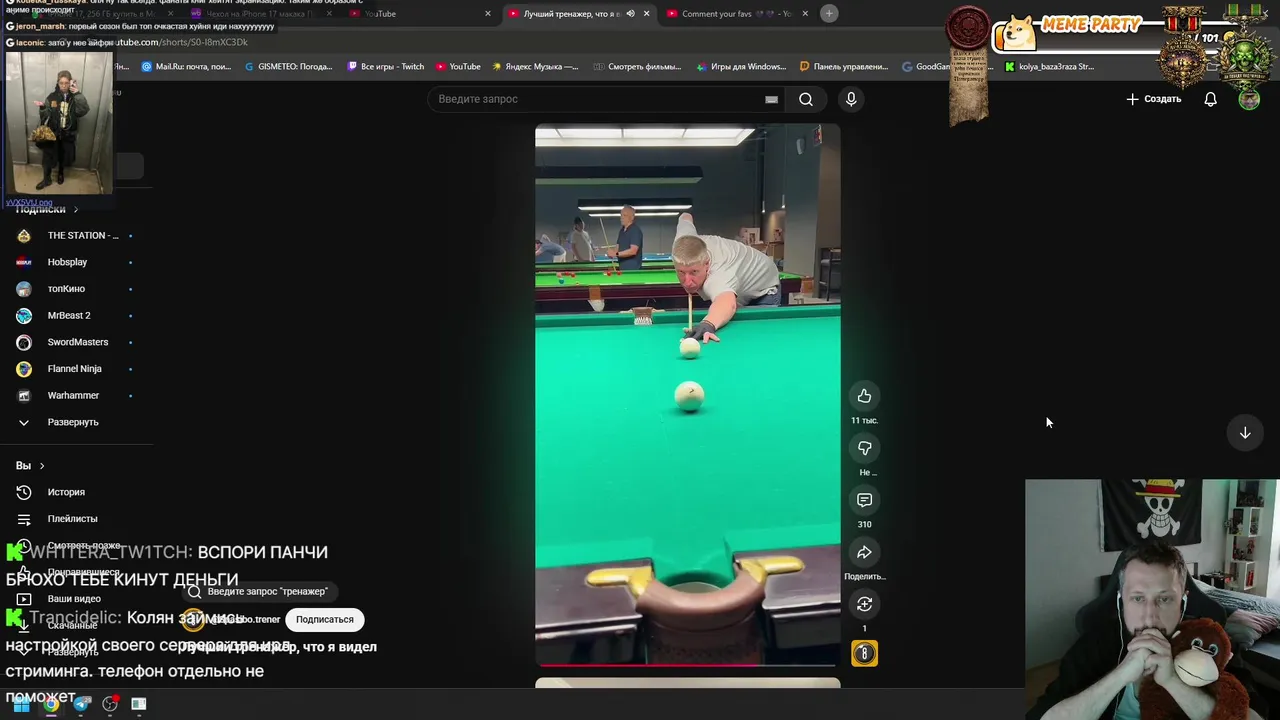Screen dimensions: 1280x720
Task: Open MrBeast 2 subscription channel
Action: click(x=75, y=315)
